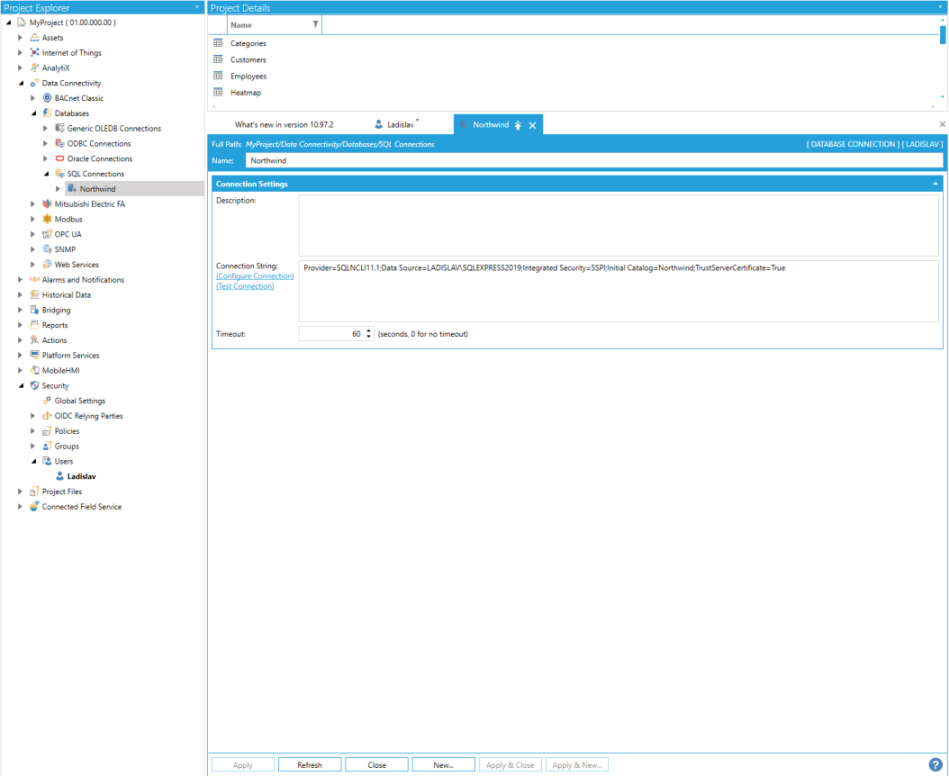The height and width of the screenshot is (776, 949).
Task: Expand the Assets tree node
Action: click(x=21, y=38)
